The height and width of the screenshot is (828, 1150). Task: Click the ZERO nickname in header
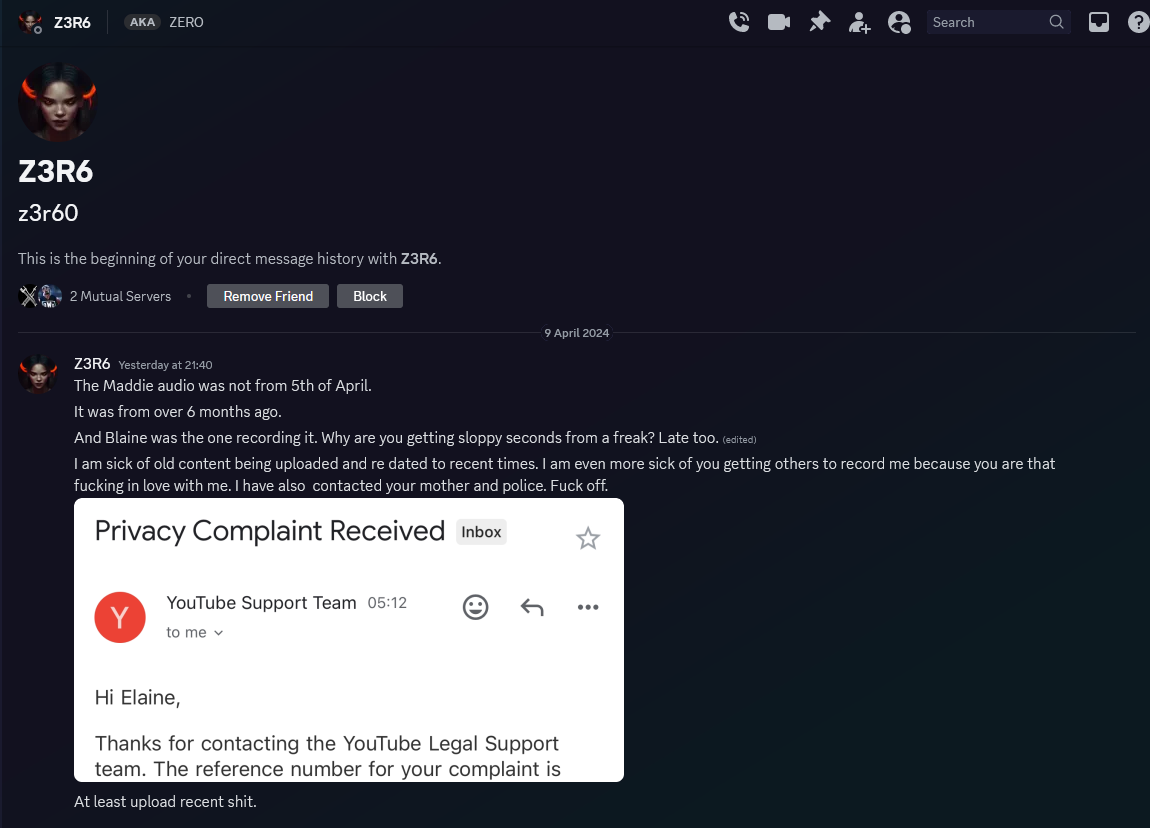[186, 22]
